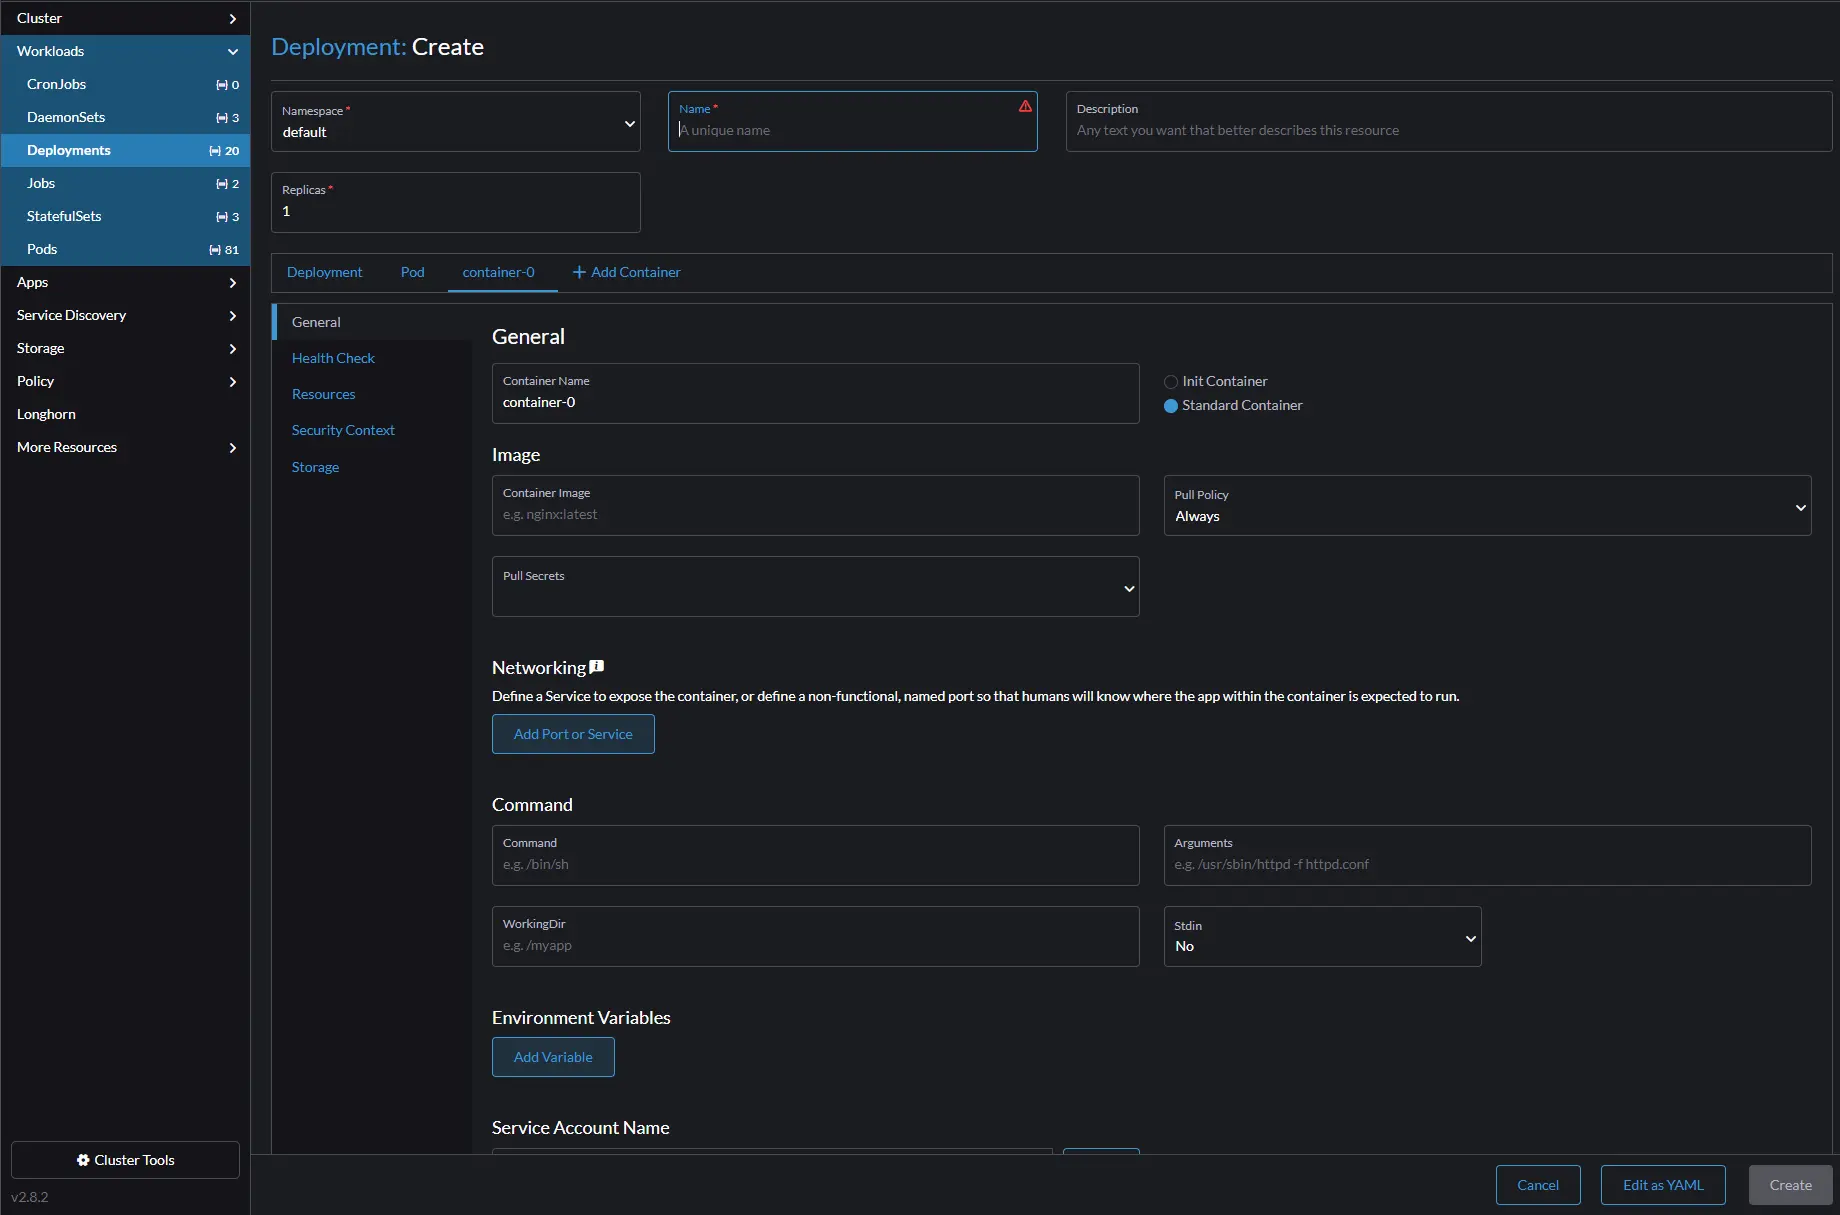Open the Namespace dropdown
This screenshot has width=1840, height=1215.
(x=455, y=122)
